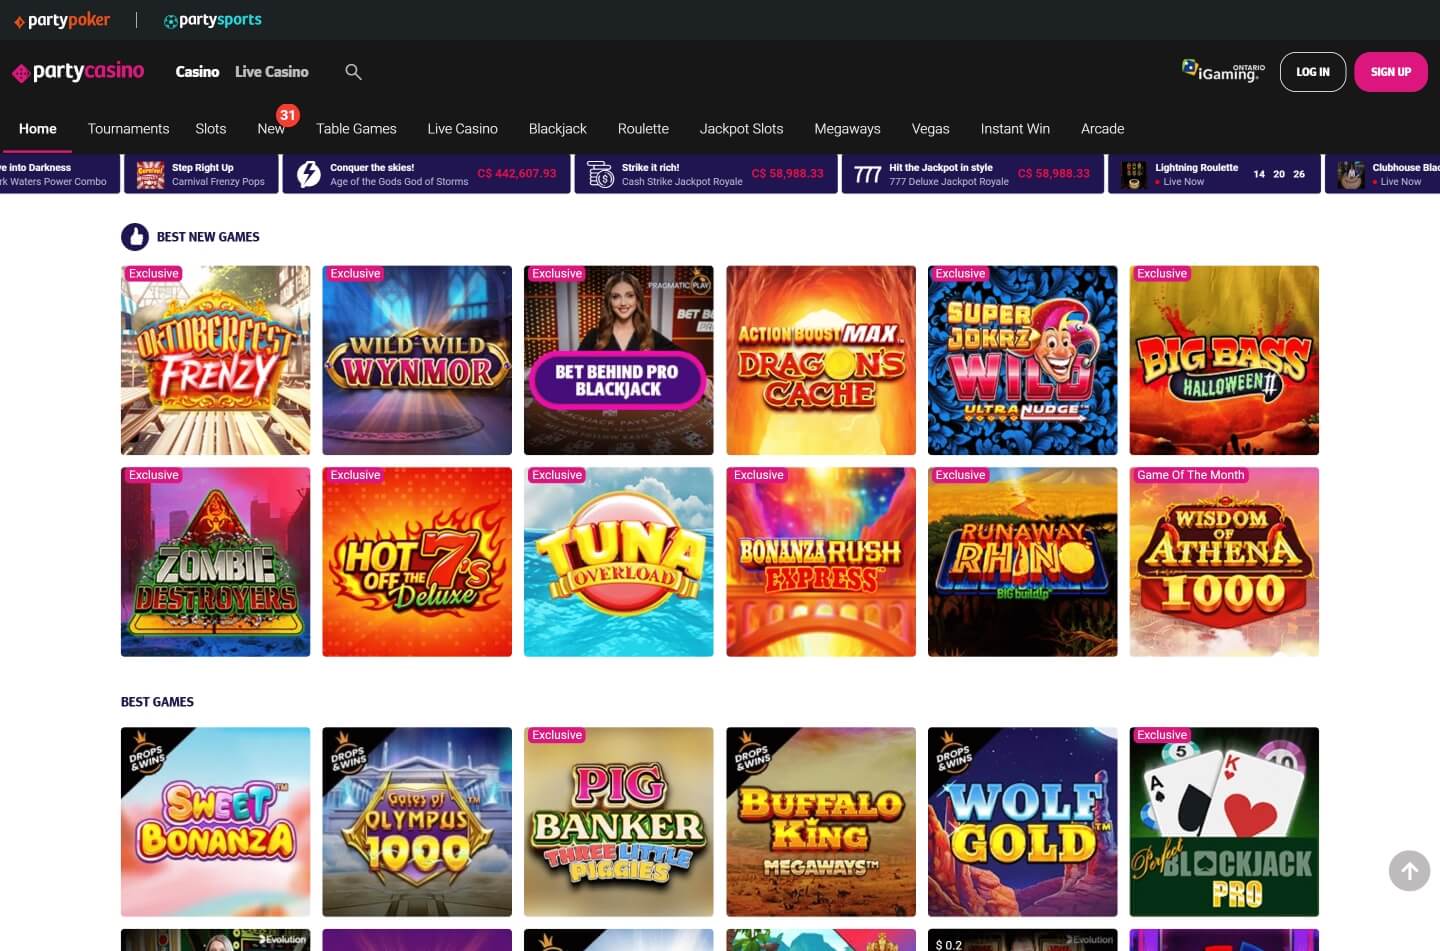Click the iGaming Ontario logo

pos(1223,71)
